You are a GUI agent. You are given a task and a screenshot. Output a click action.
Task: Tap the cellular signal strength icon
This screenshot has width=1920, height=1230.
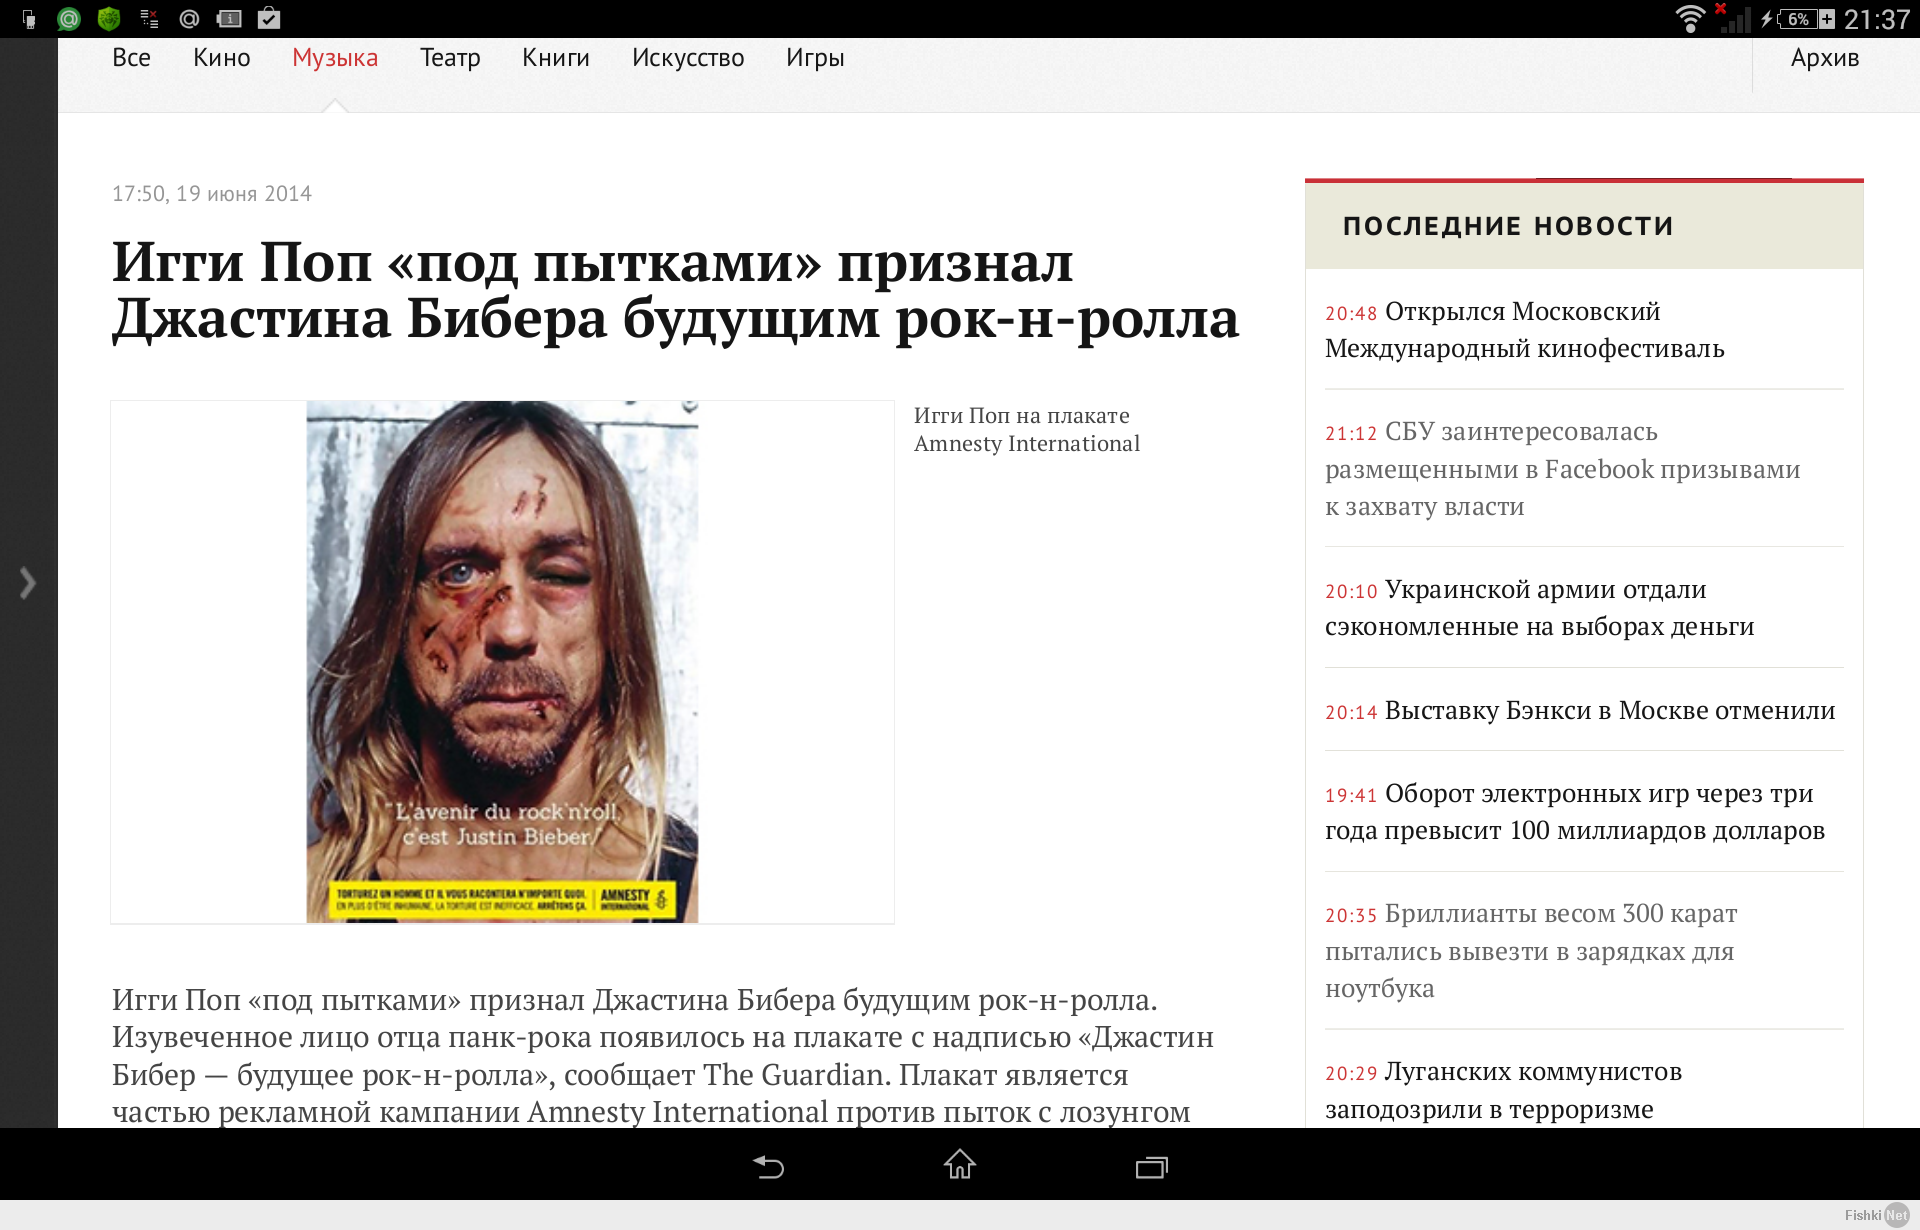tap(1735, 19)
